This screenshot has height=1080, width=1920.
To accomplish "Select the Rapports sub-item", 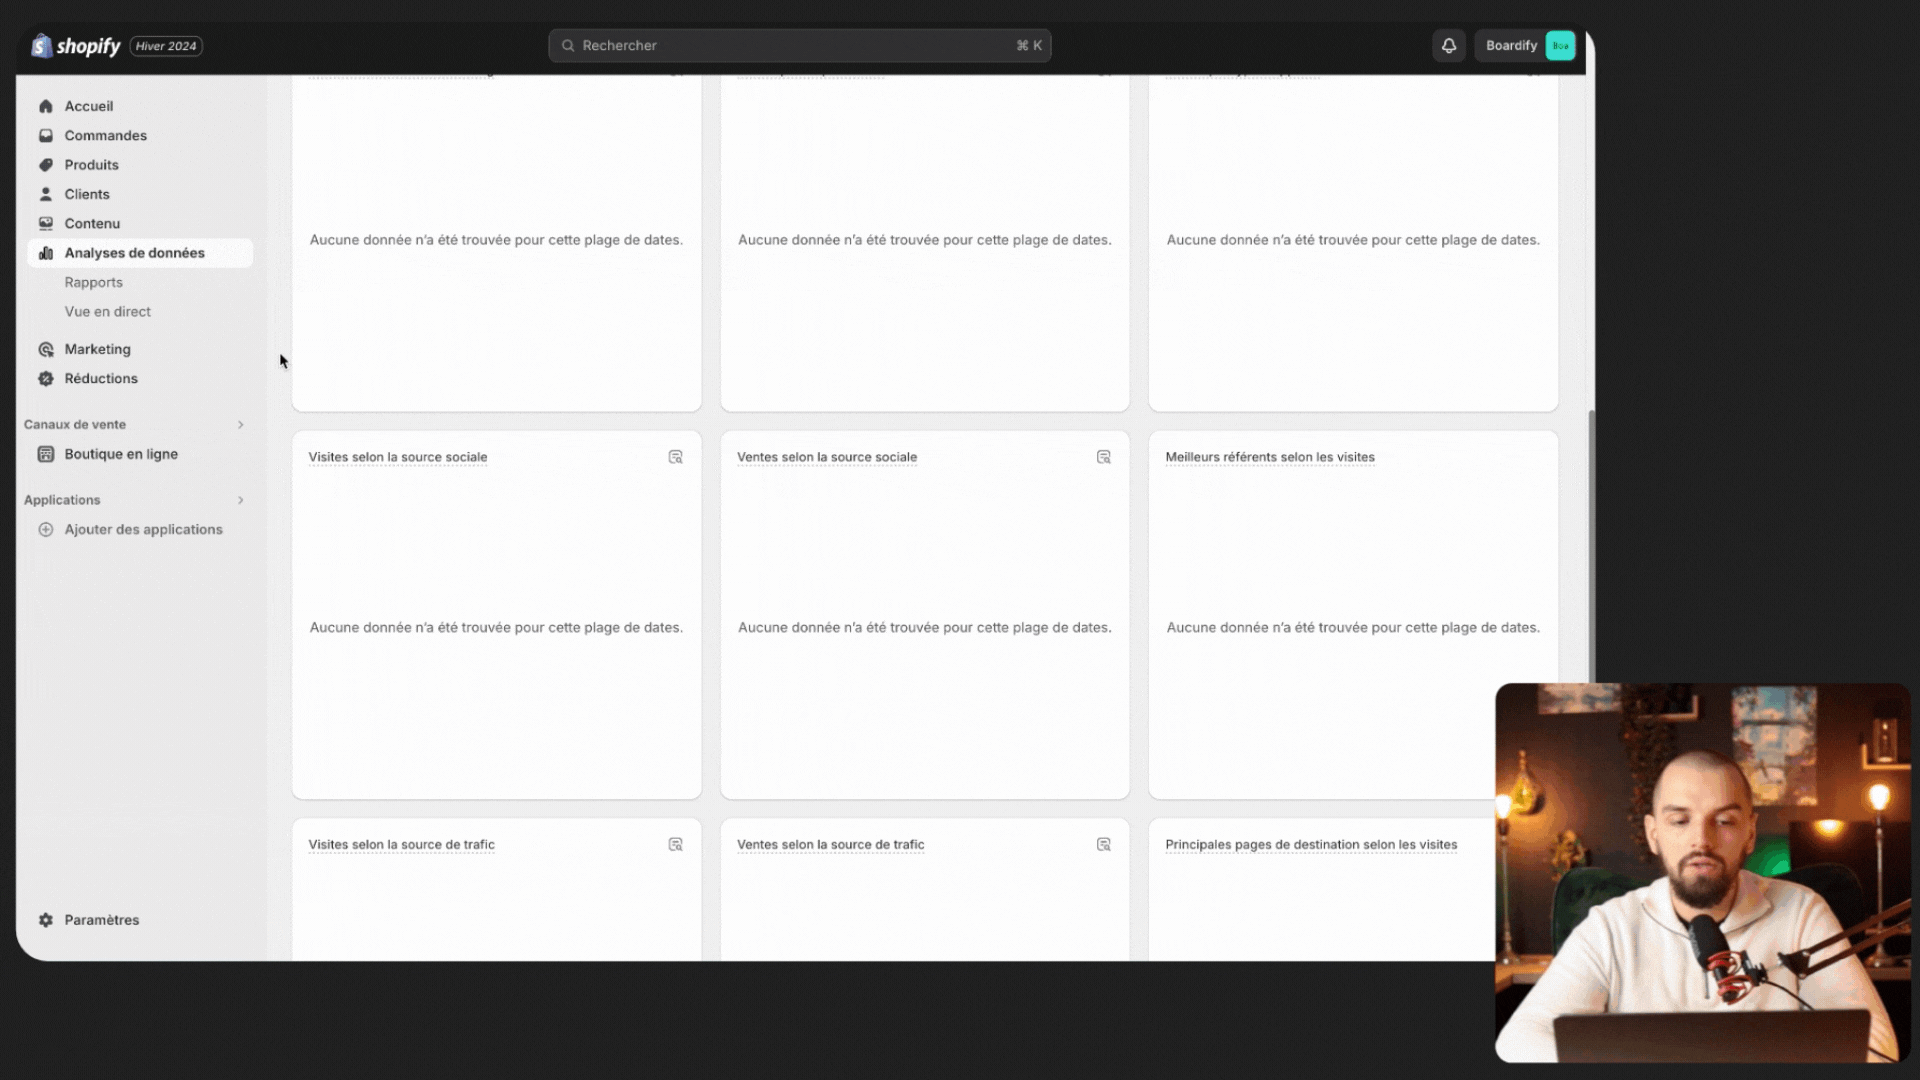I will point(93,283).
